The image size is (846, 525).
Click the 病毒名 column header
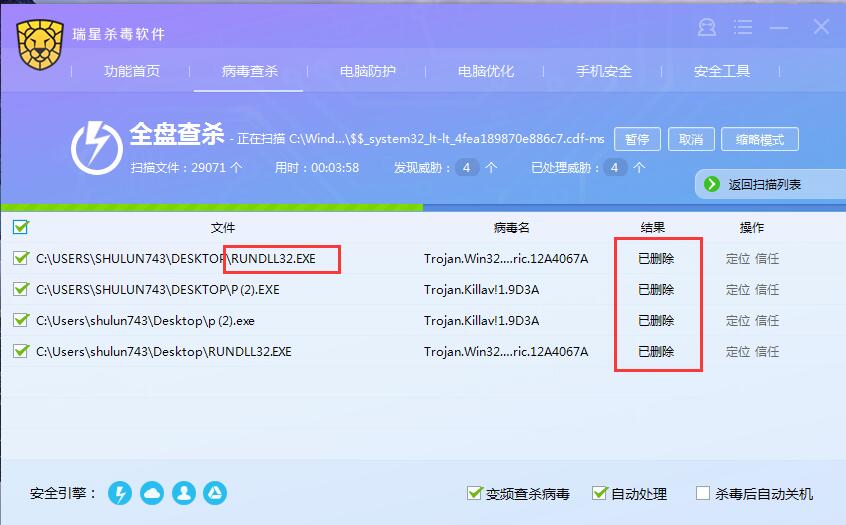click(511, 228)
